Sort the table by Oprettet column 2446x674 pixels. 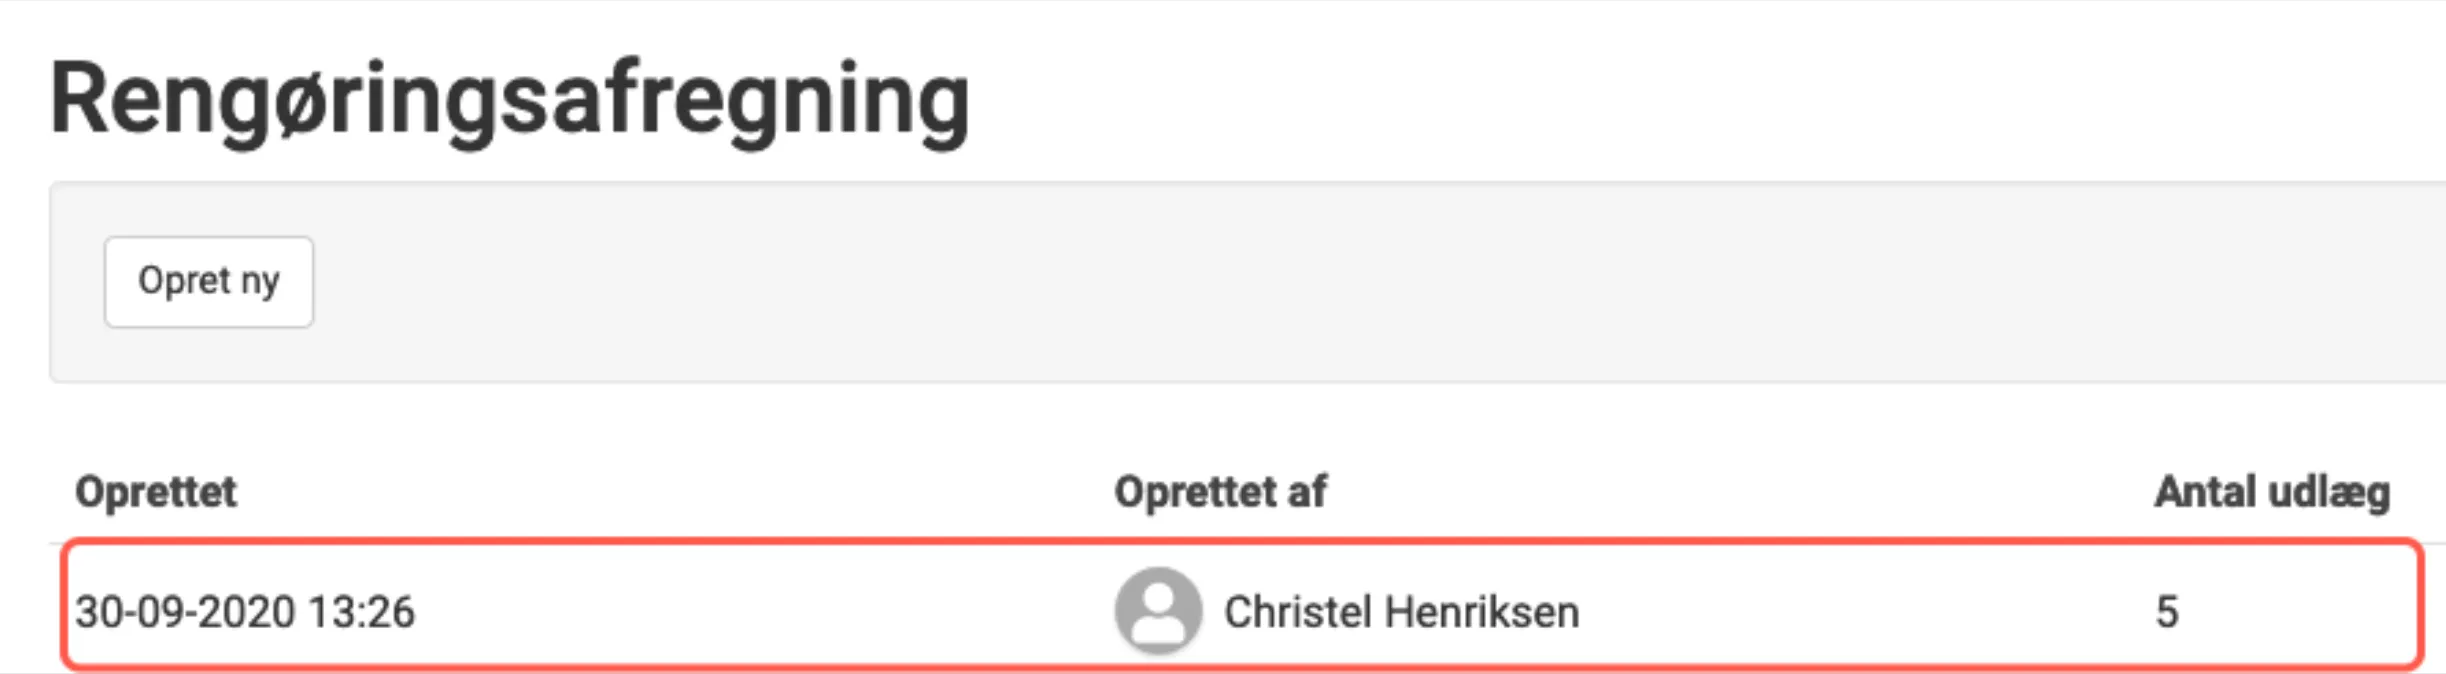155,492
